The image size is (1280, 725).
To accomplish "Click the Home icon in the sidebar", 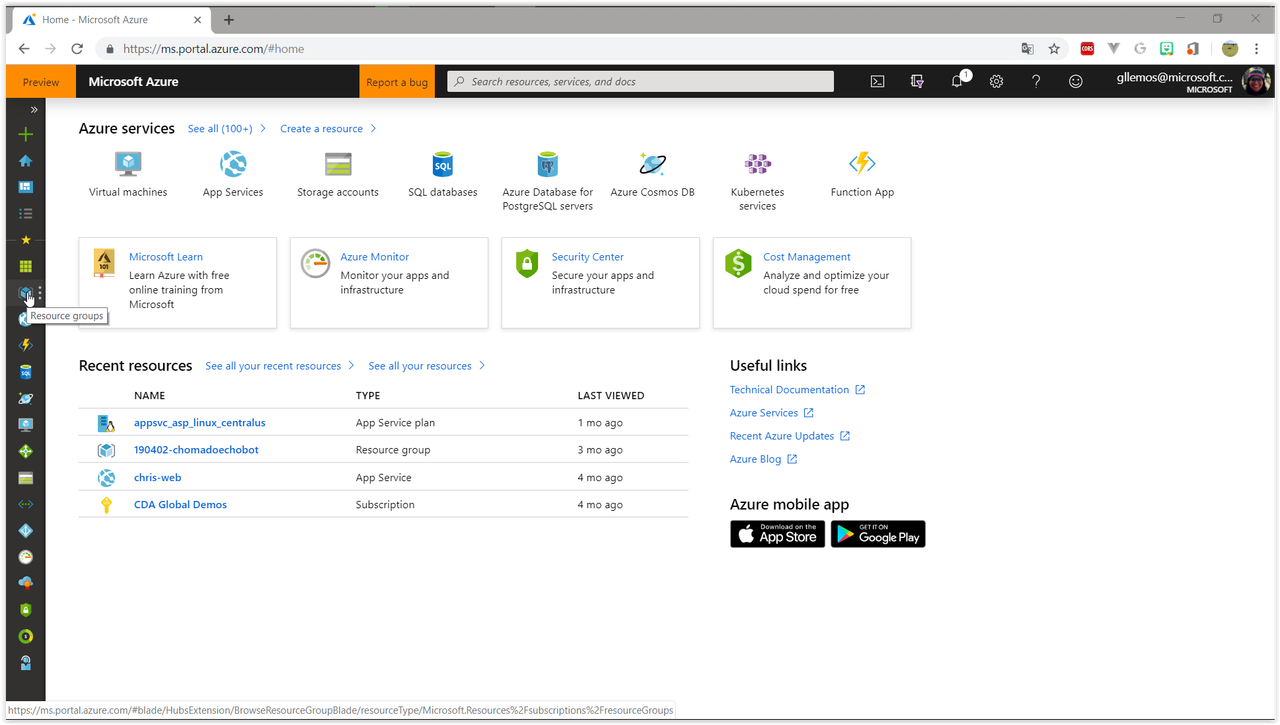I will tap(26, 160).
